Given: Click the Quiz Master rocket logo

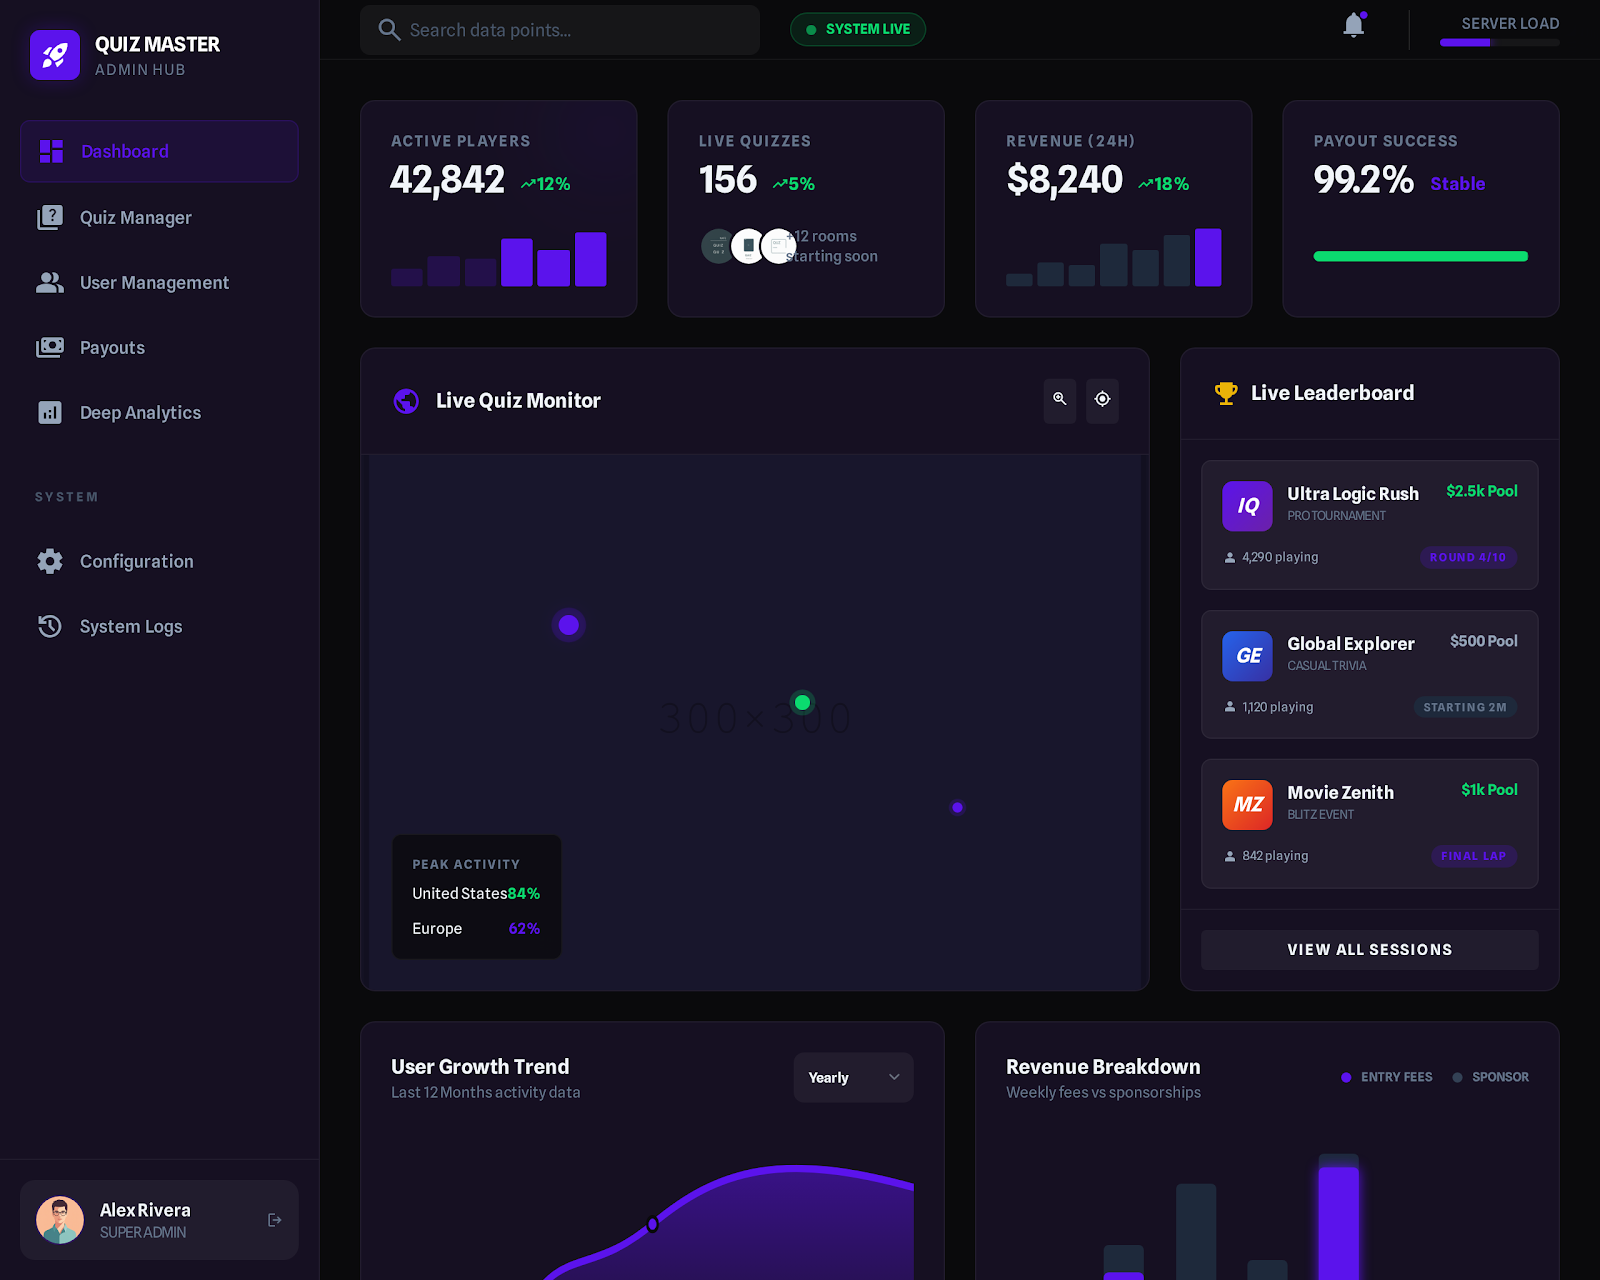Looking at the screenshot, I should pos(55,55).
